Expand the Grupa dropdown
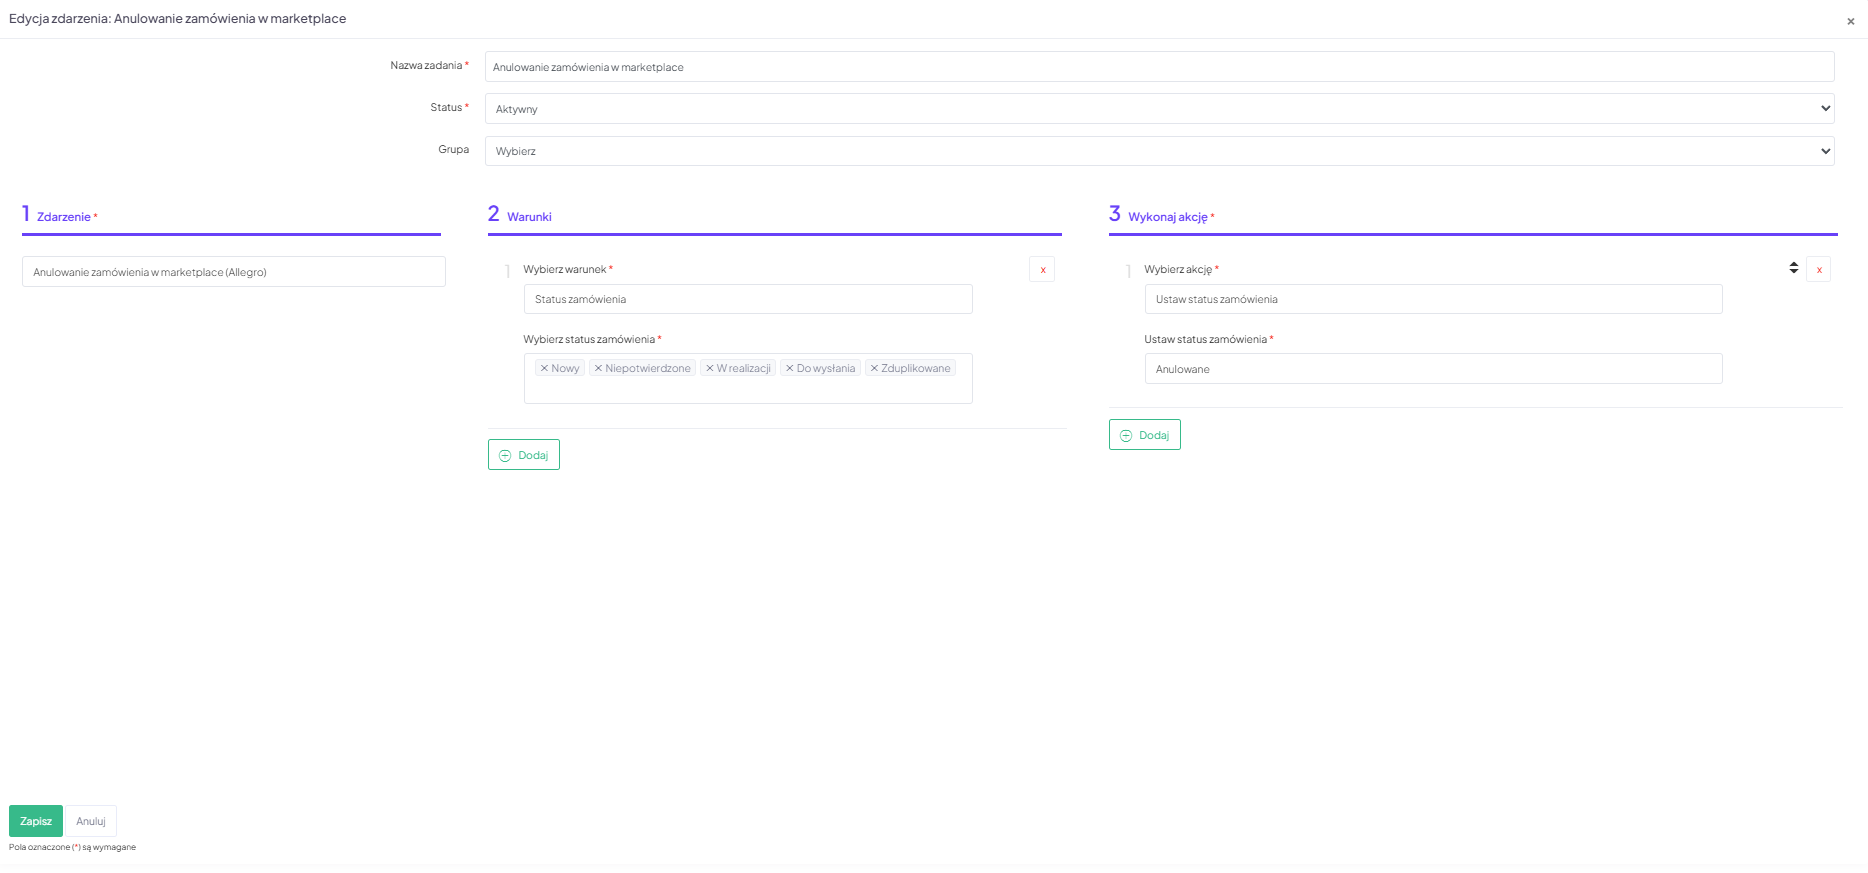The image size is (1868, 873). click(x=1159, y=151)
